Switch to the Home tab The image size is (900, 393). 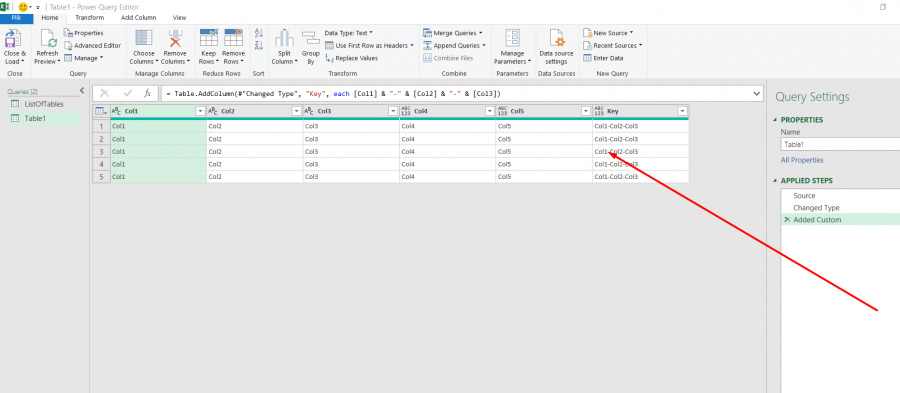50,18
